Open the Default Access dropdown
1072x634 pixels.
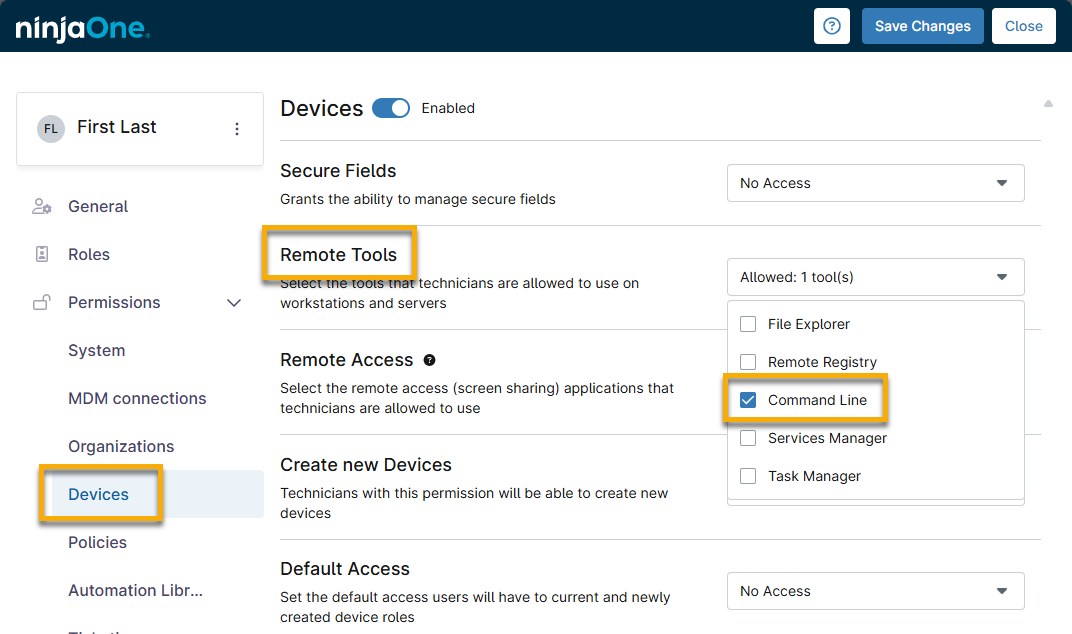pos(875,591)
